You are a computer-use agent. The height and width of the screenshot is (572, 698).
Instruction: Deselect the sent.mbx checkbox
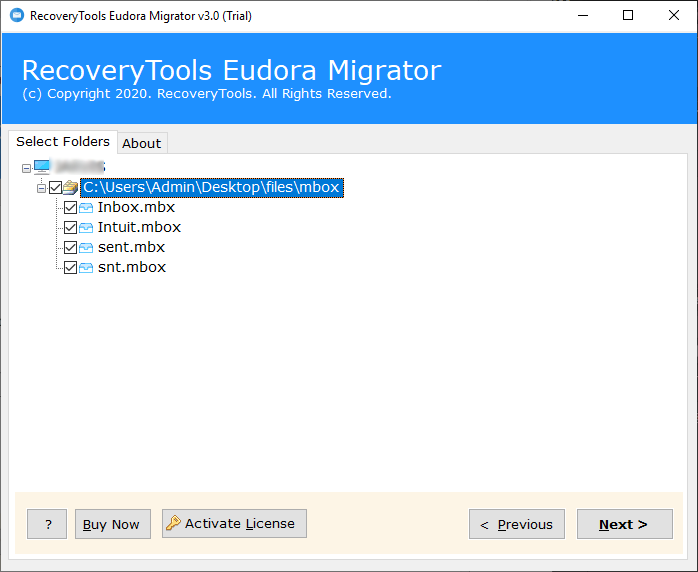click(x=70, y=247)
